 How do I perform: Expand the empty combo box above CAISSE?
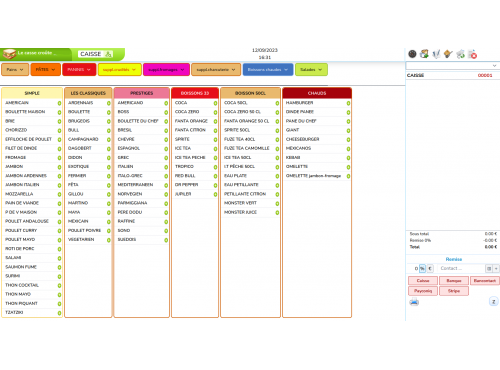[452, 66]
